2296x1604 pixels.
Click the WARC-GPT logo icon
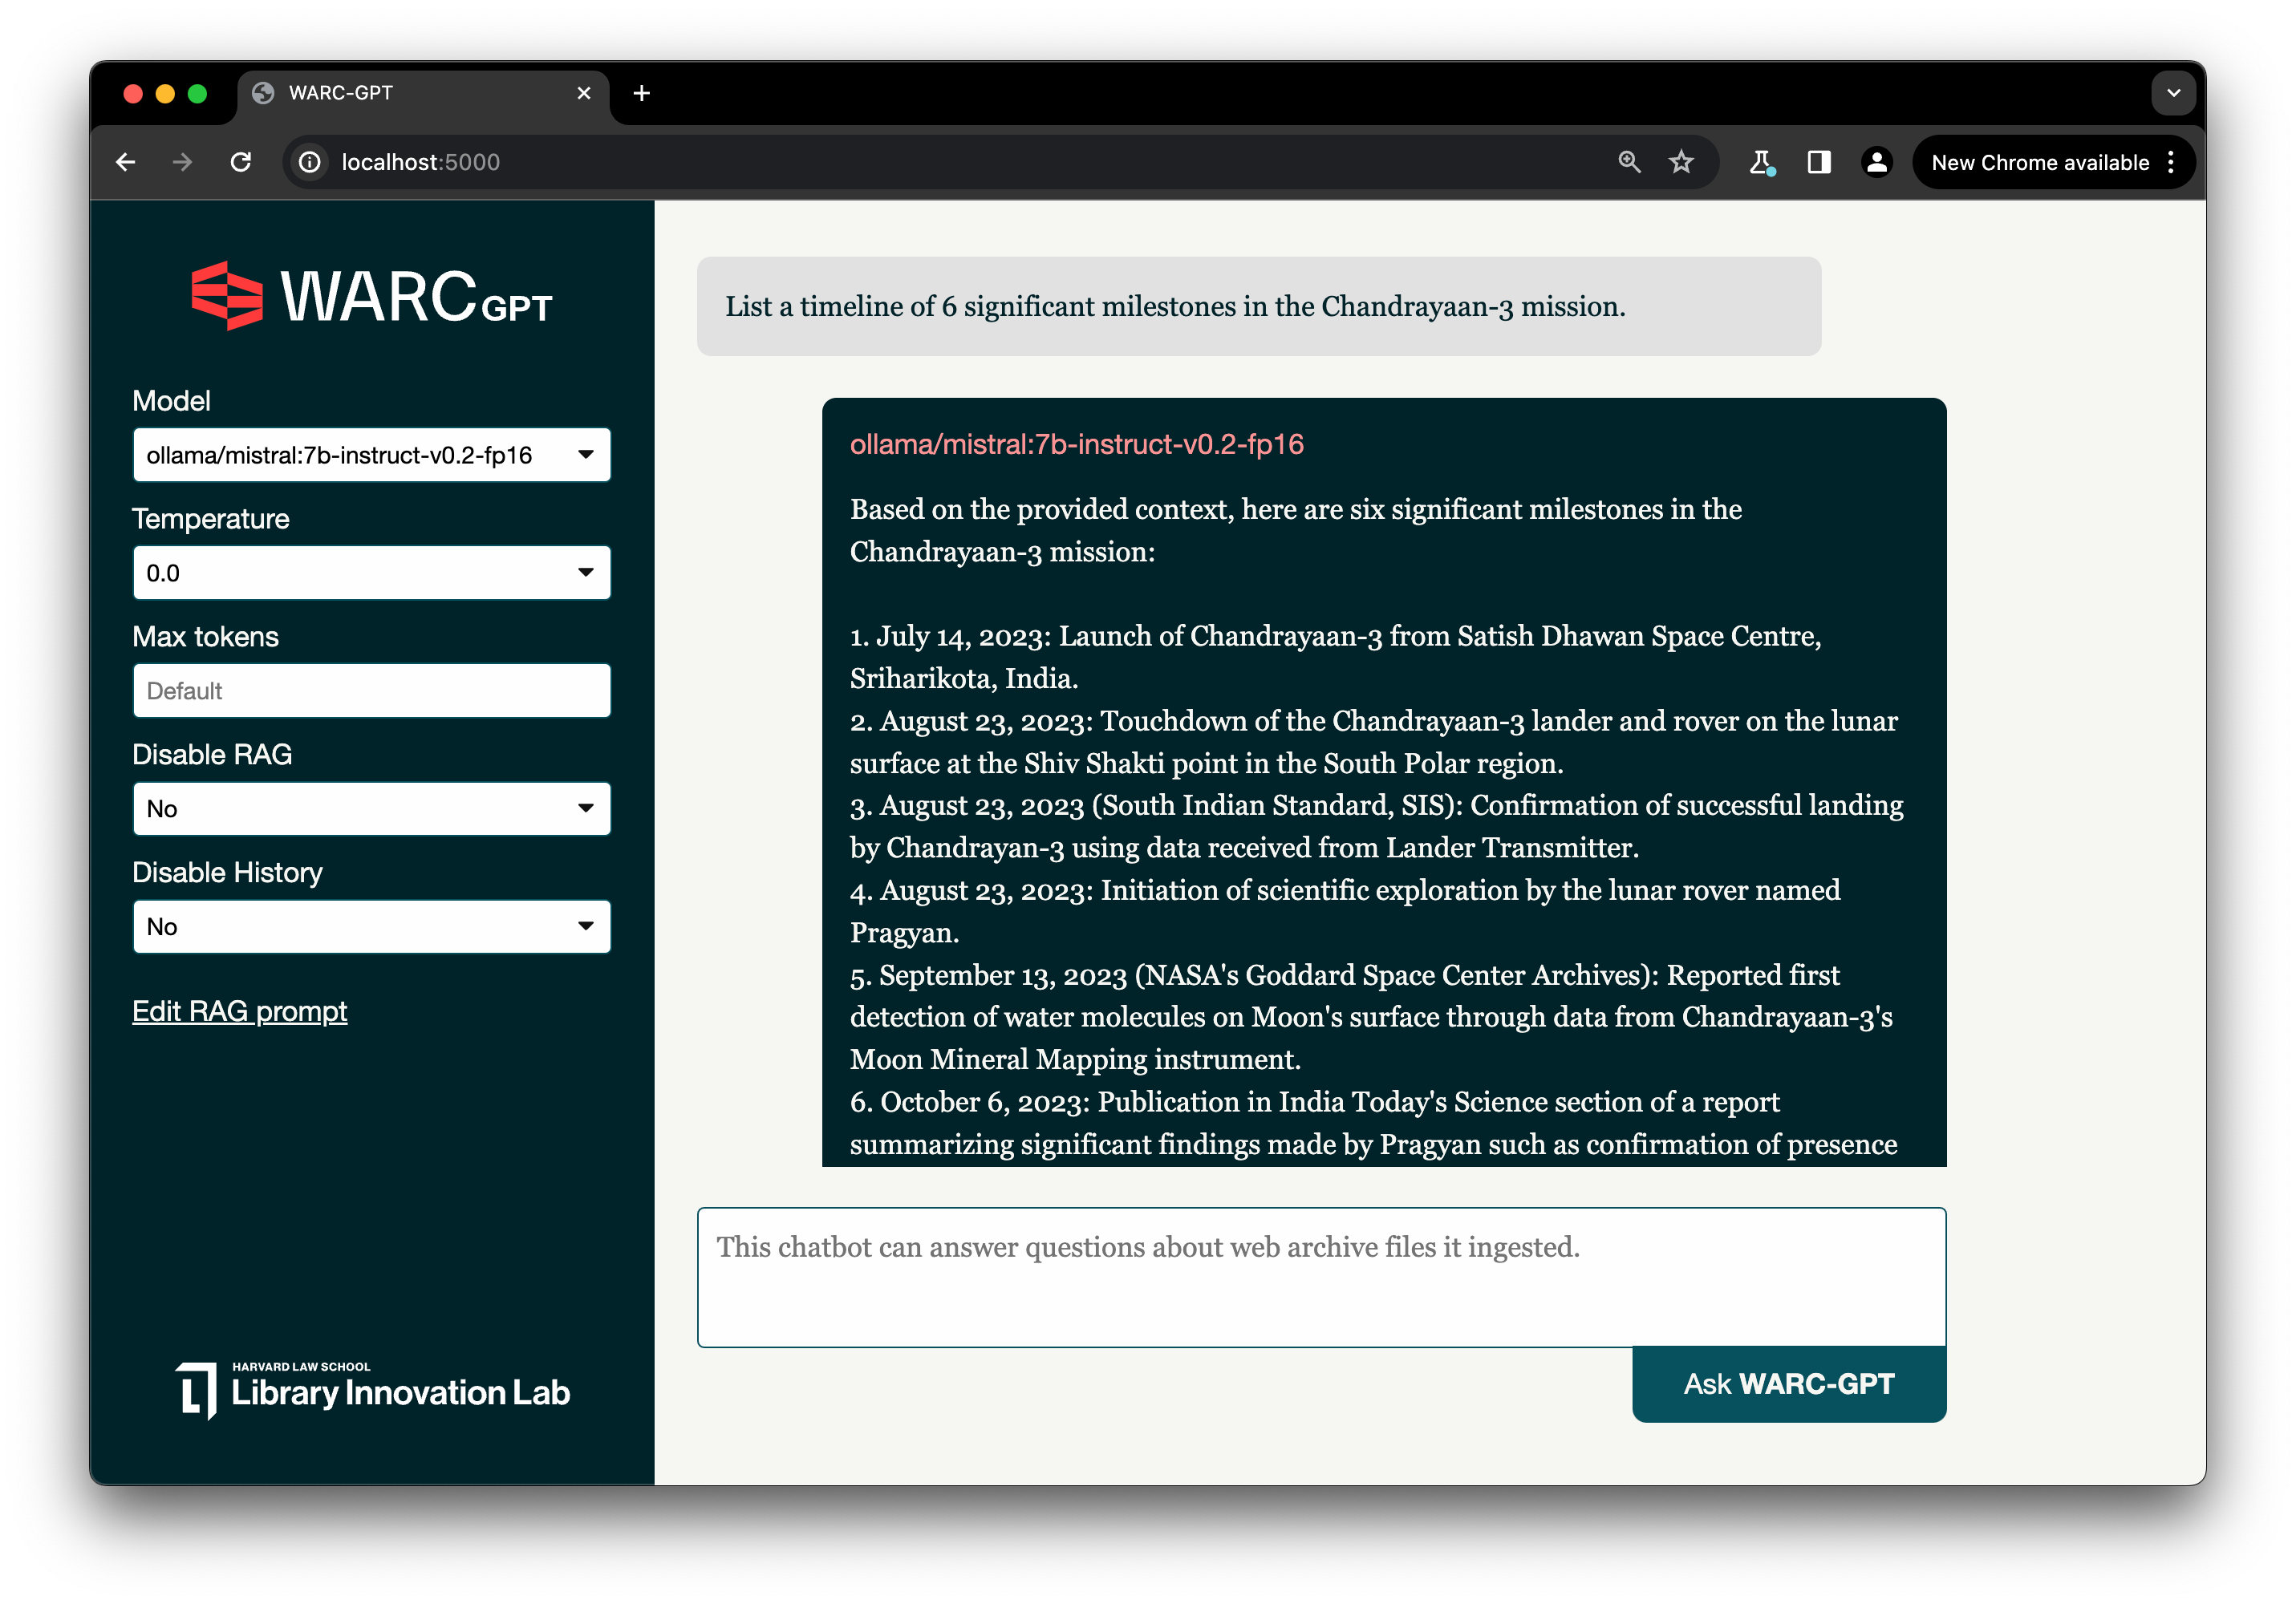(x=223, y=293)
